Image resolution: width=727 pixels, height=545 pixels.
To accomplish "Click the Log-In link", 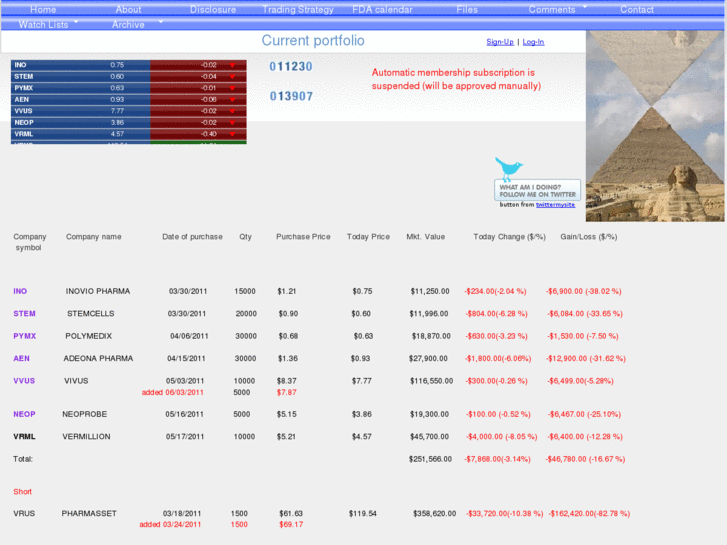I will [533, 42].
